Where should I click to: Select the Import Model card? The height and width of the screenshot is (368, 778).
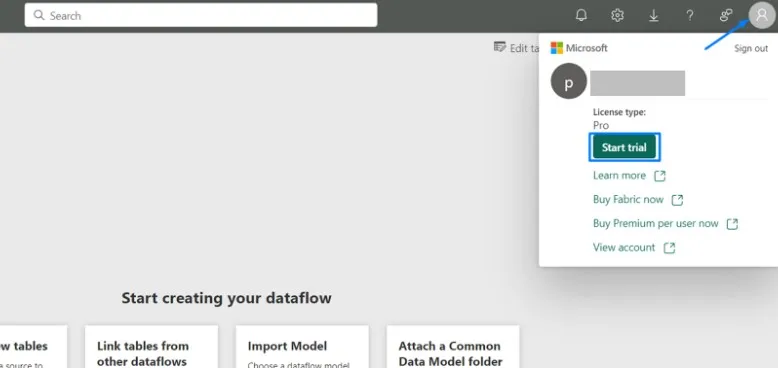click(x=302, y=347)
